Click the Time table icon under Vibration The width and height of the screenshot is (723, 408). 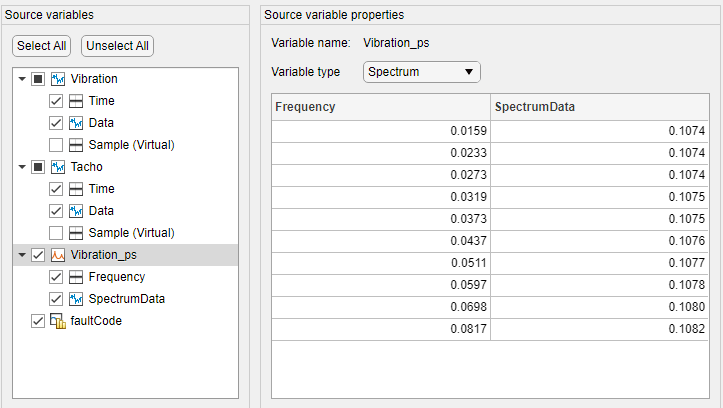(x=76, y=101)
